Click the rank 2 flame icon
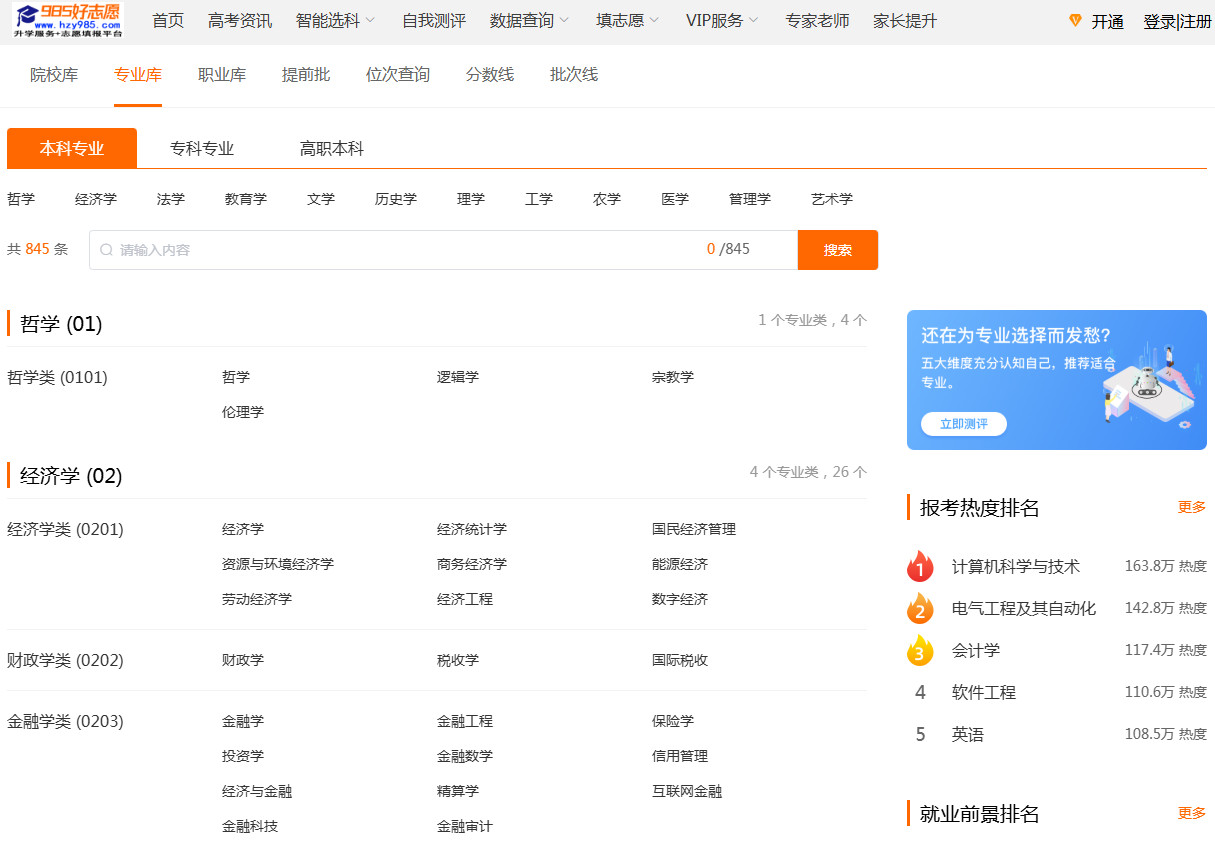 pos(920,608)
